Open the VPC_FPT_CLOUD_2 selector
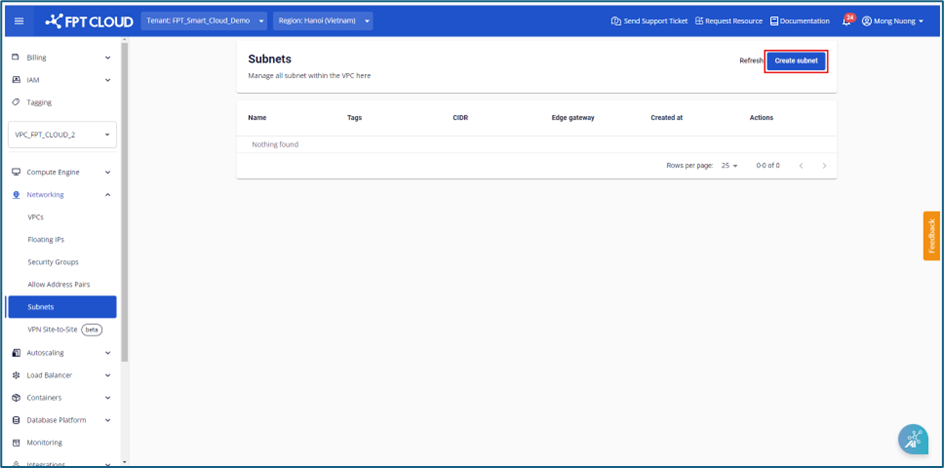 pos(62,135)
